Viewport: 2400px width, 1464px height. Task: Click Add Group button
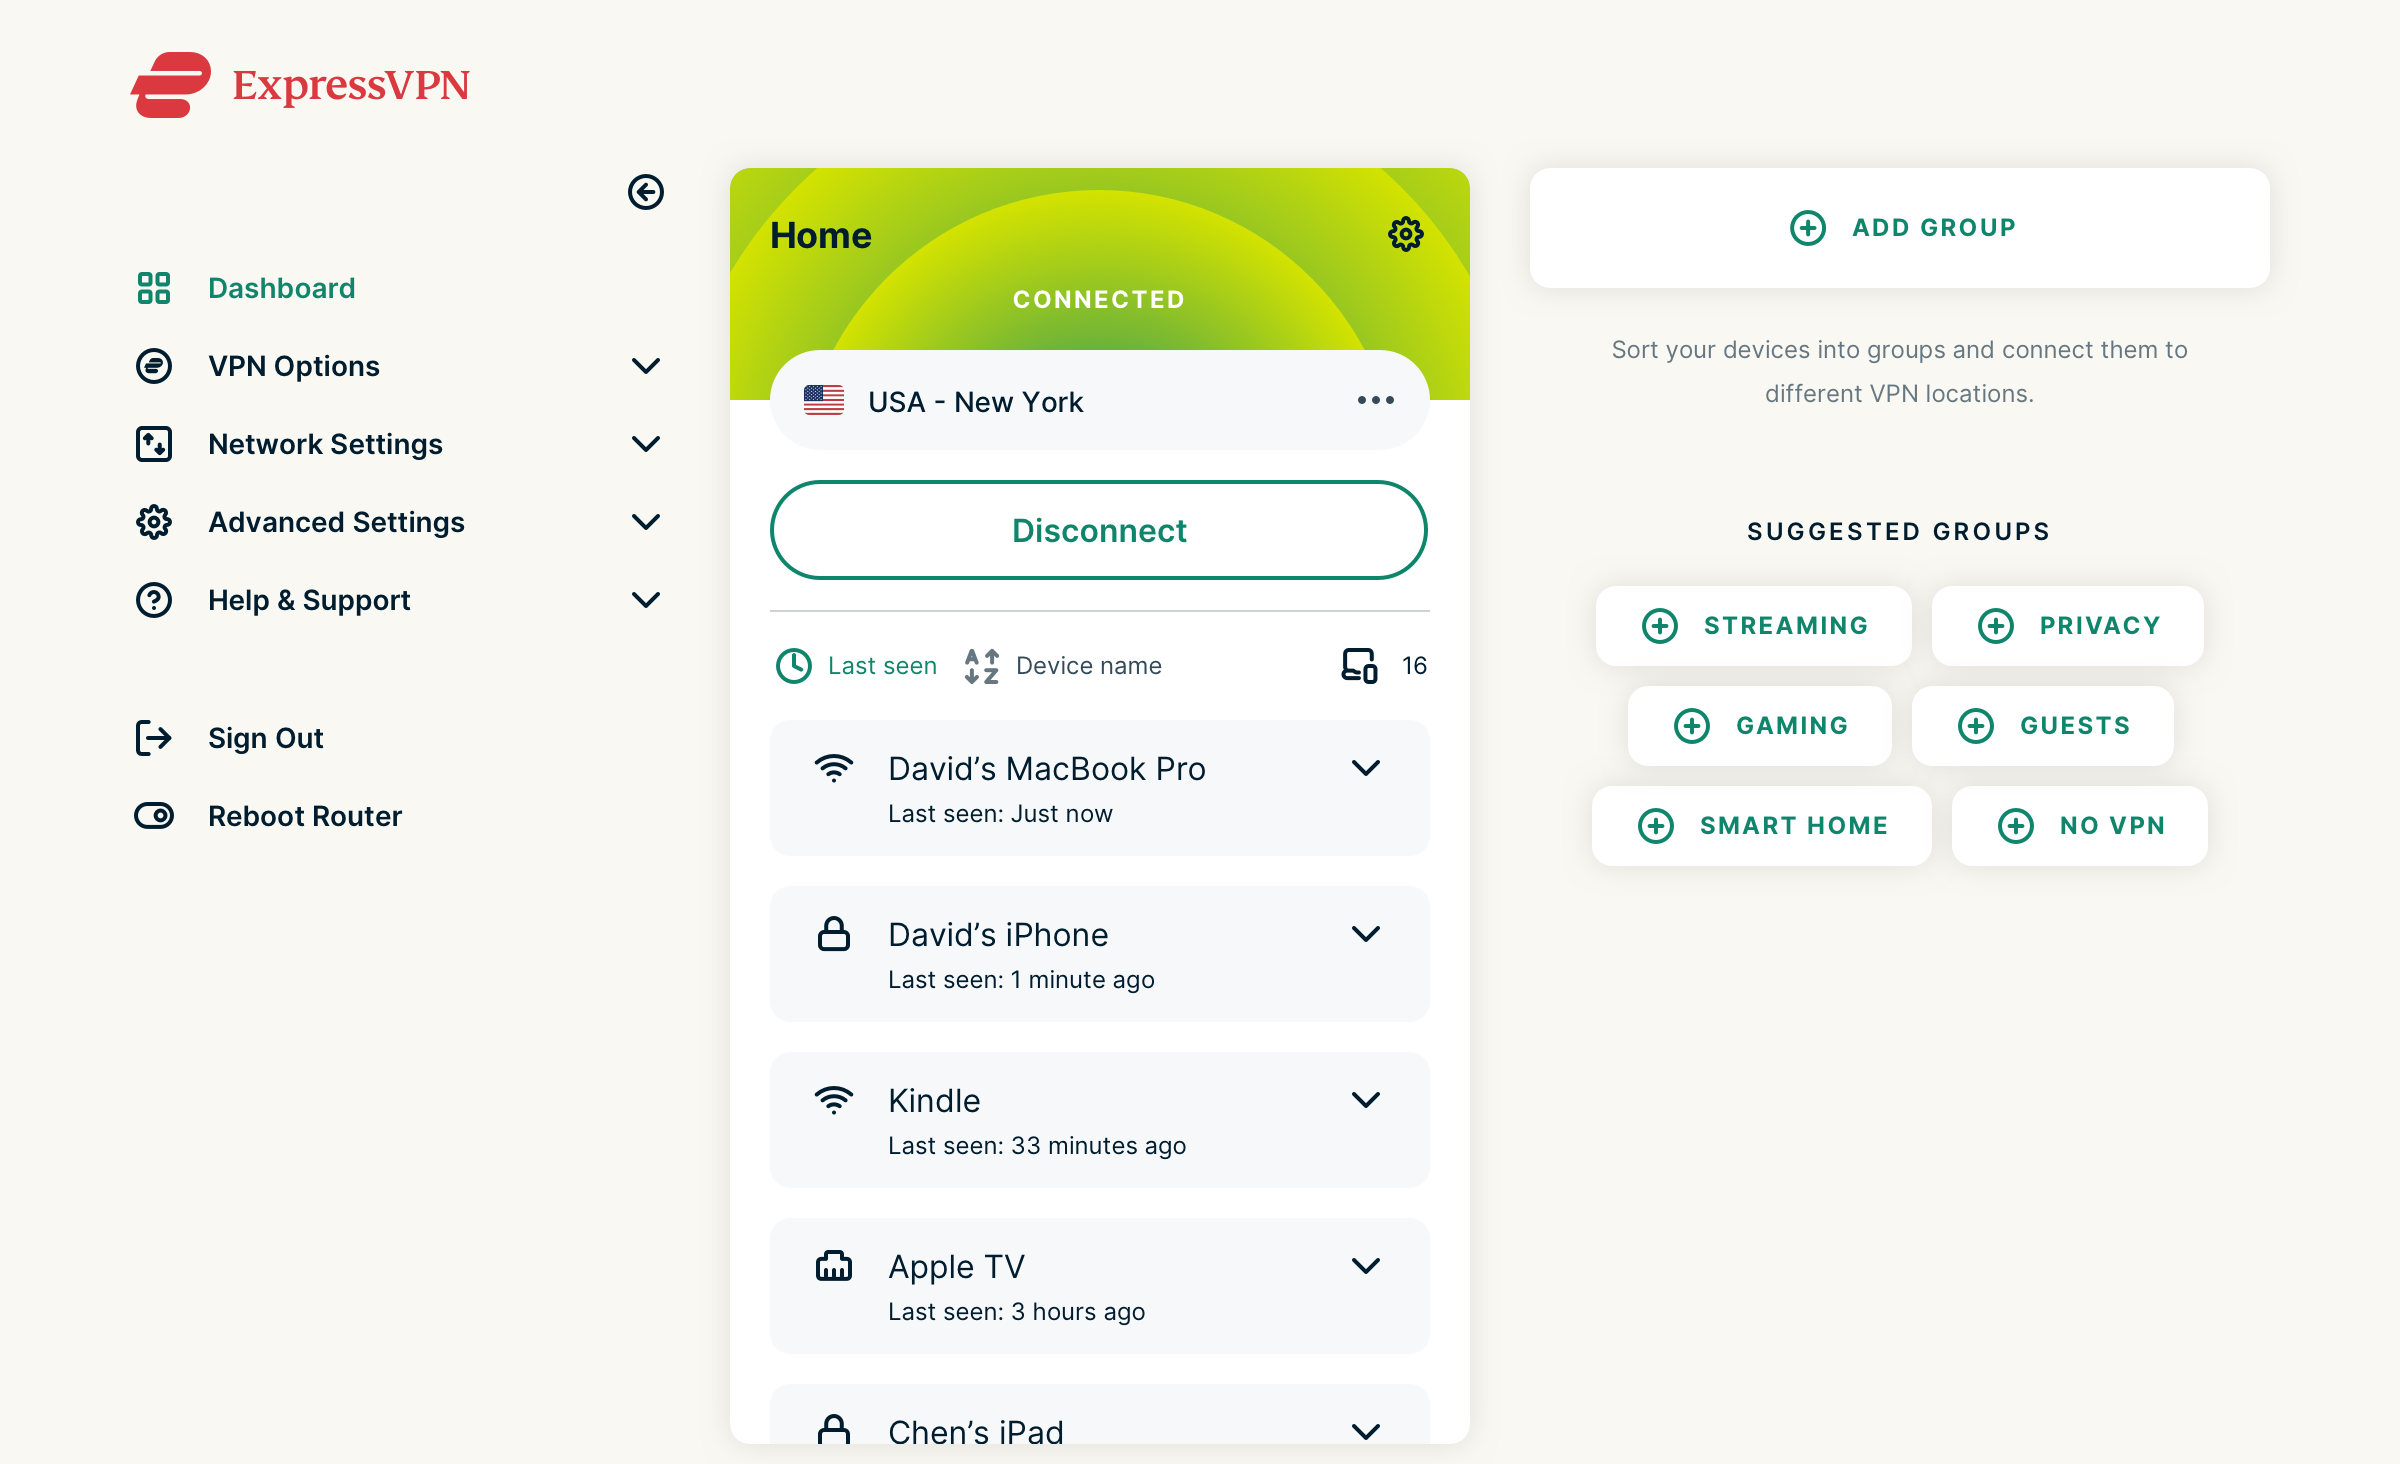click(1898, 226)
